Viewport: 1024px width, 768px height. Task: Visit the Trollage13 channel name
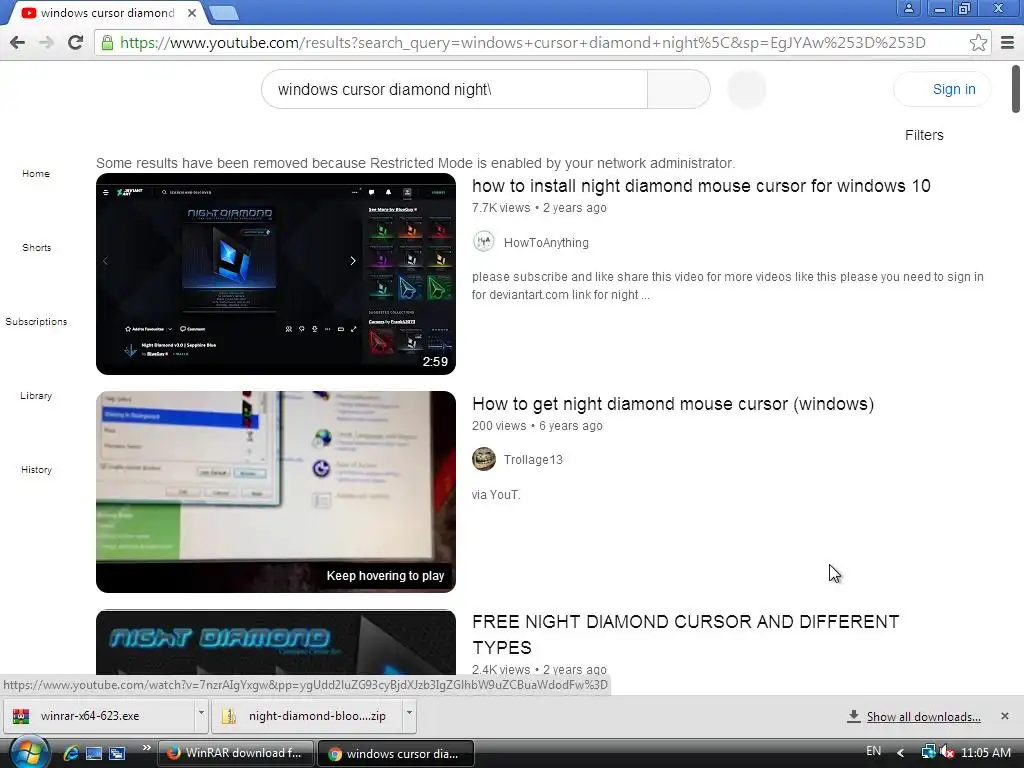coord(533,460)
